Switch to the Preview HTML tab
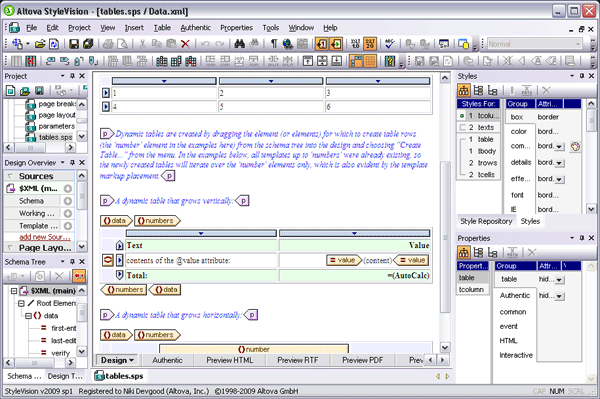Screen dimensions: 600x399 pyautogui.click(x=230, y=360)
